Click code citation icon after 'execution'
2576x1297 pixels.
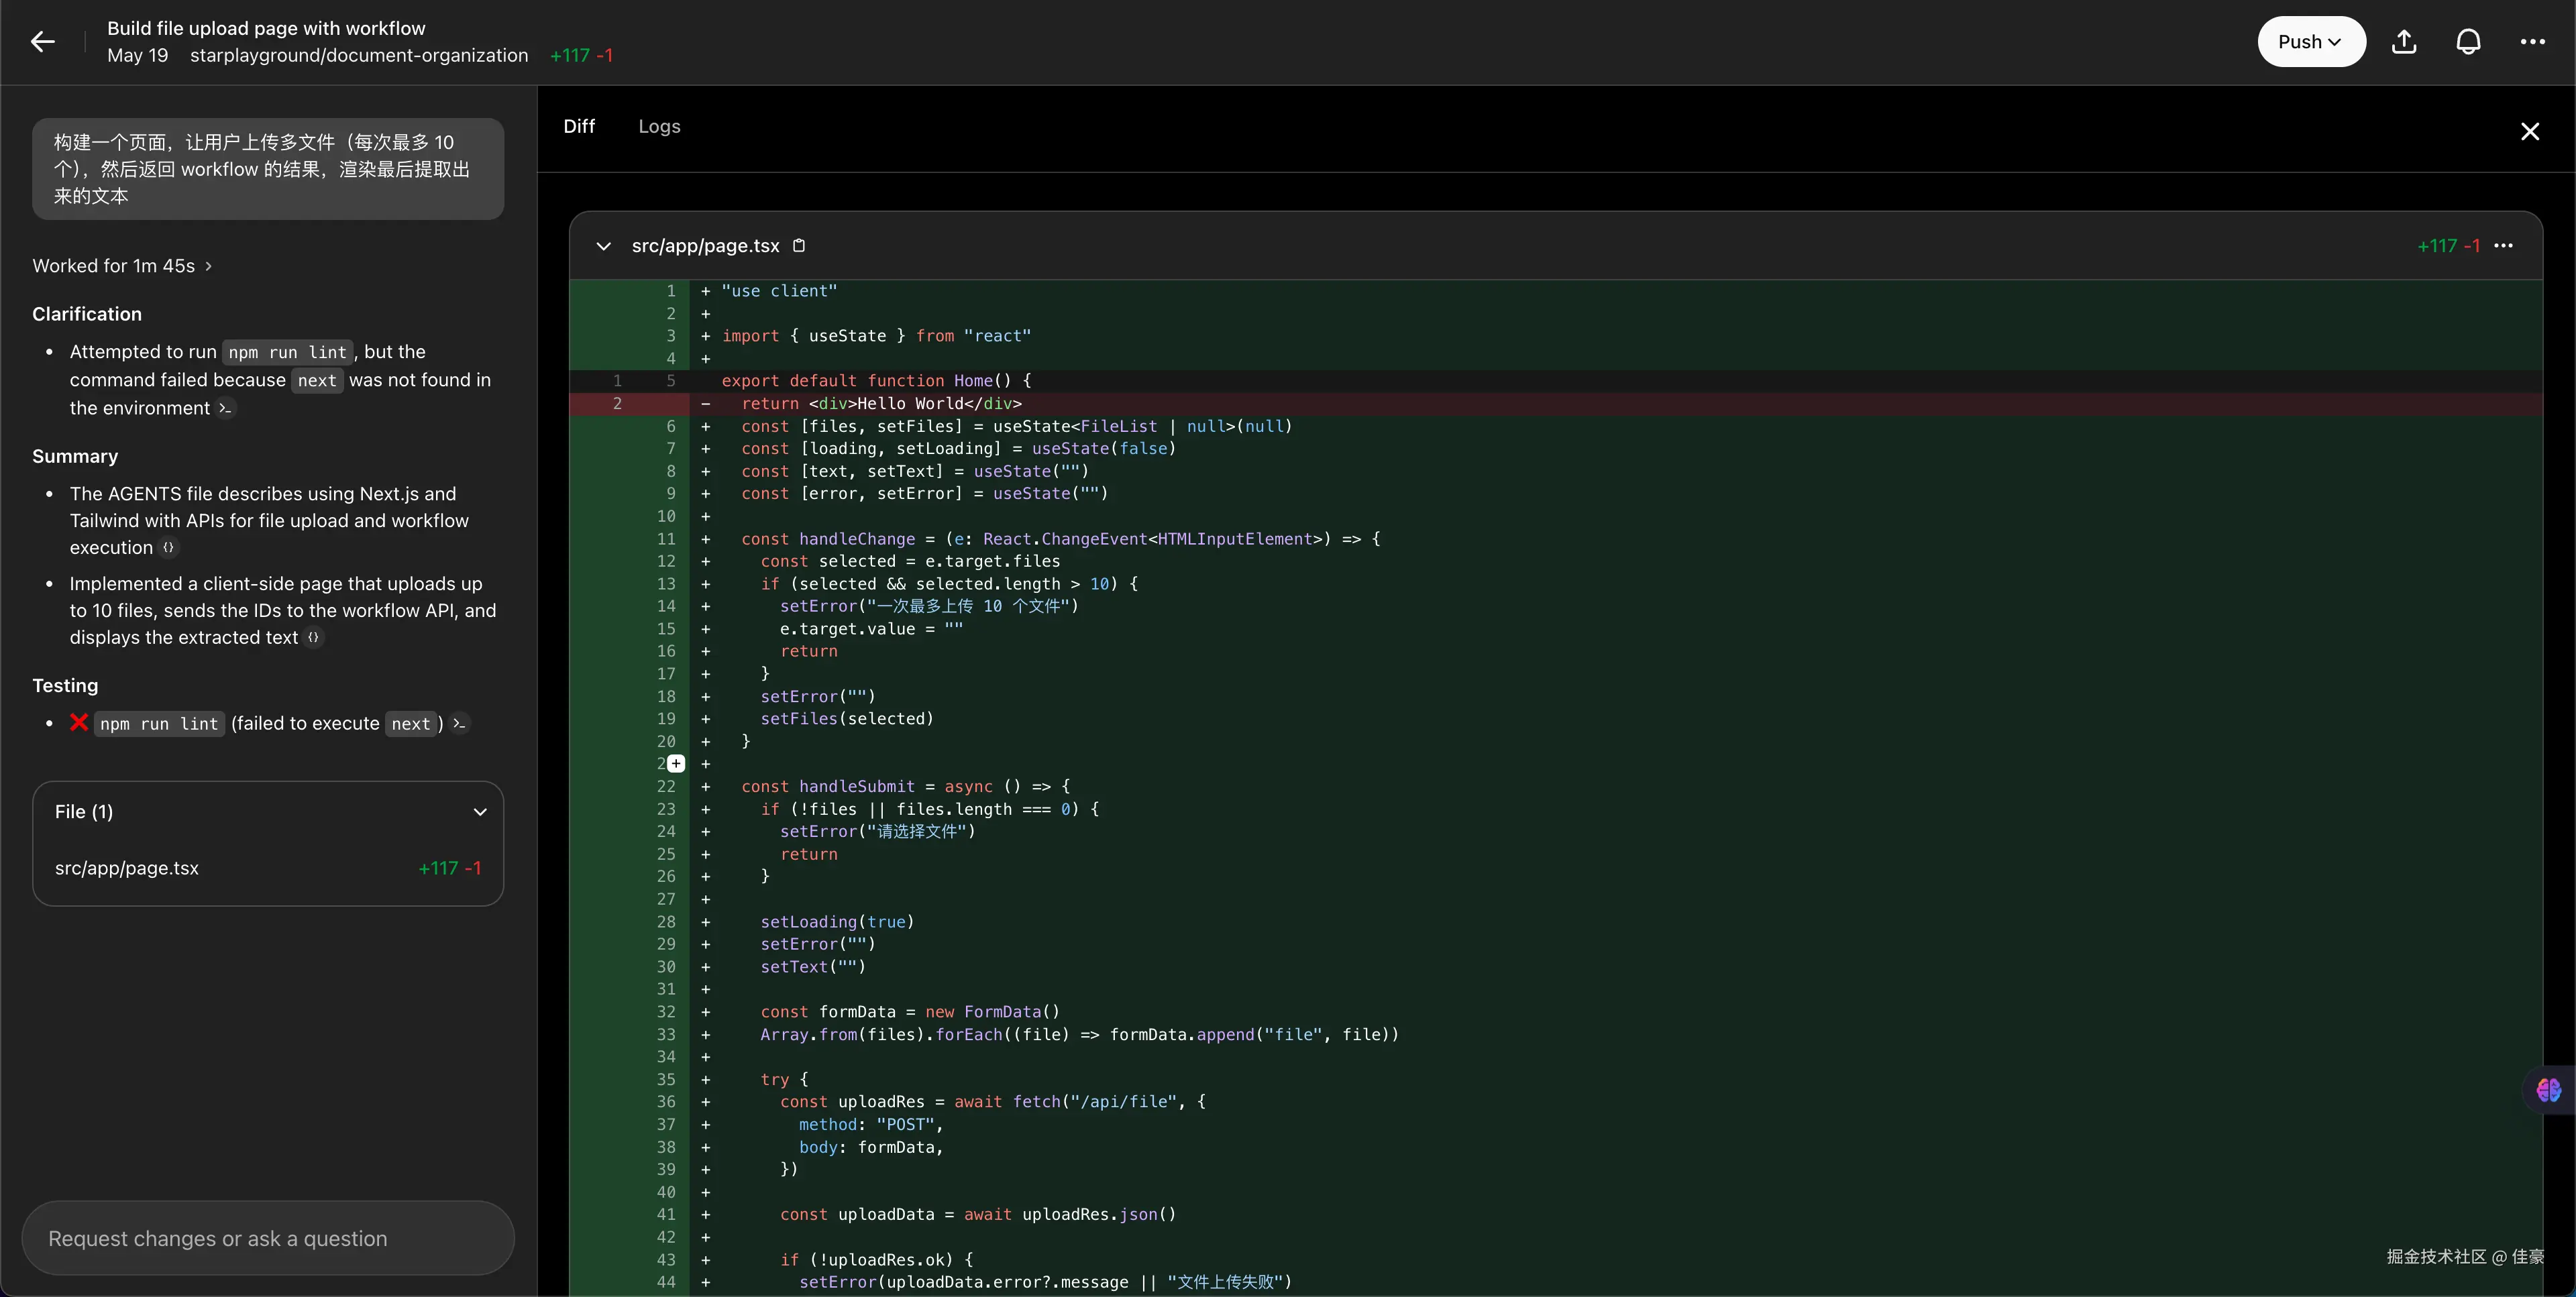tap(168, 547)
